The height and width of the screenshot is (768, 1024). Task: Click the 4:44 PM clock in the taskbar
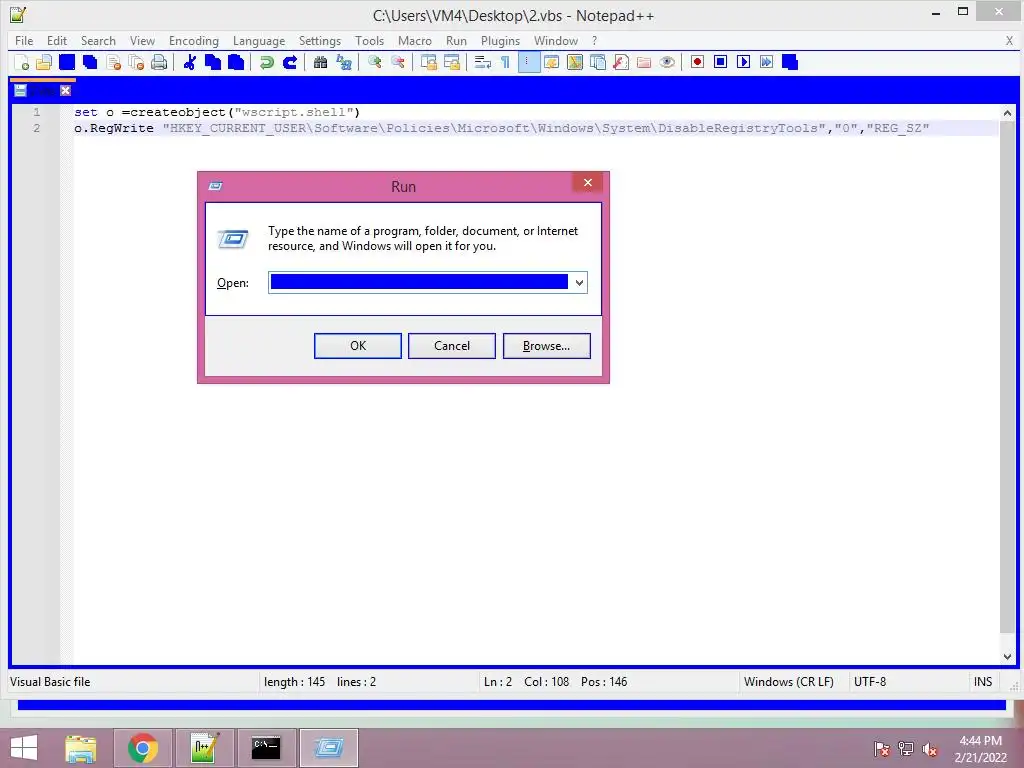point(980,741)
